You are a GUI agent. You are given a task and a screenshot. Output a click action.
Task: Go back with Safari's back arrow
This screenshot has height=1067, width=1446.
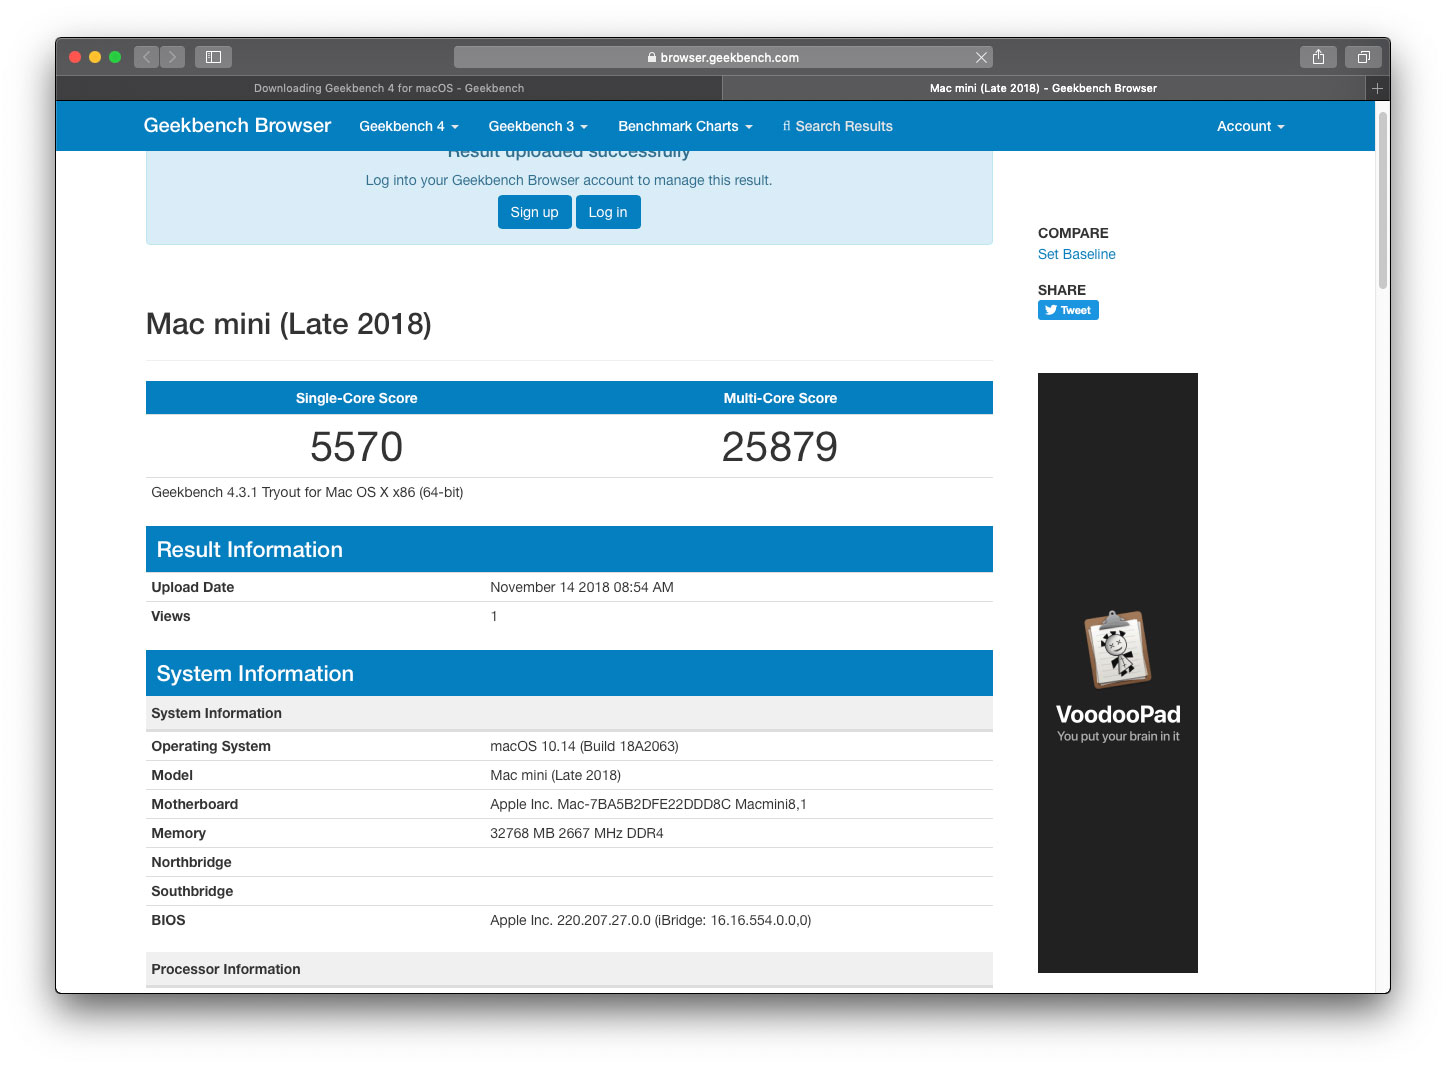pos(147,57)
